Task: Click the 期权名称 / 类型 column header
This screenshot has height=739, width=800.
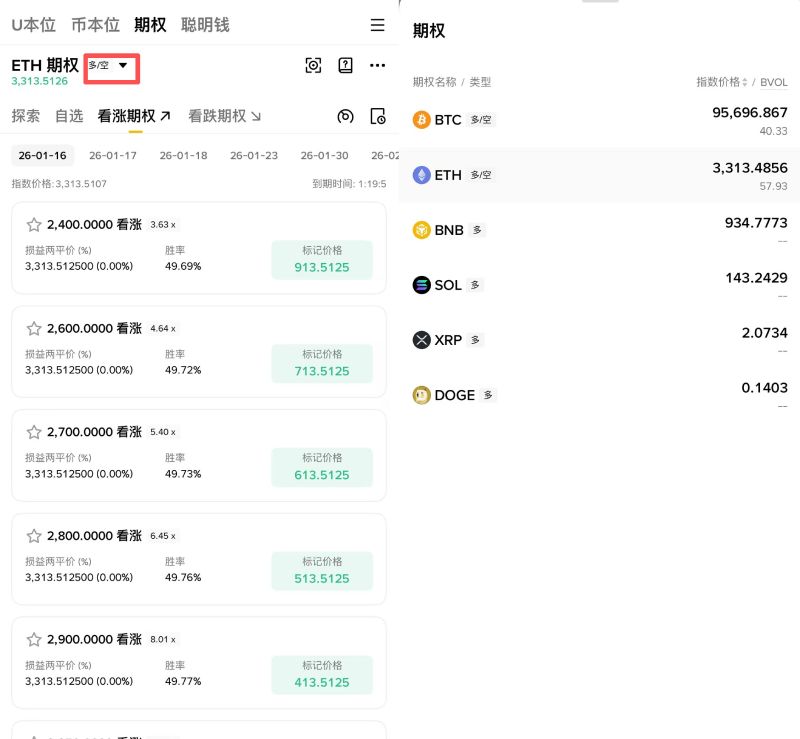Action: tap(452, 82)
